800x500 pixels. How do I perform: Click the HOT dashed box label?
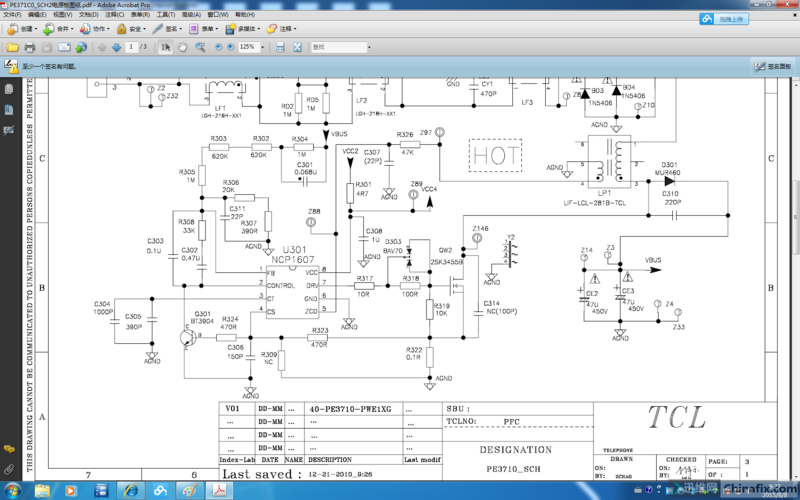click(495, 155)
